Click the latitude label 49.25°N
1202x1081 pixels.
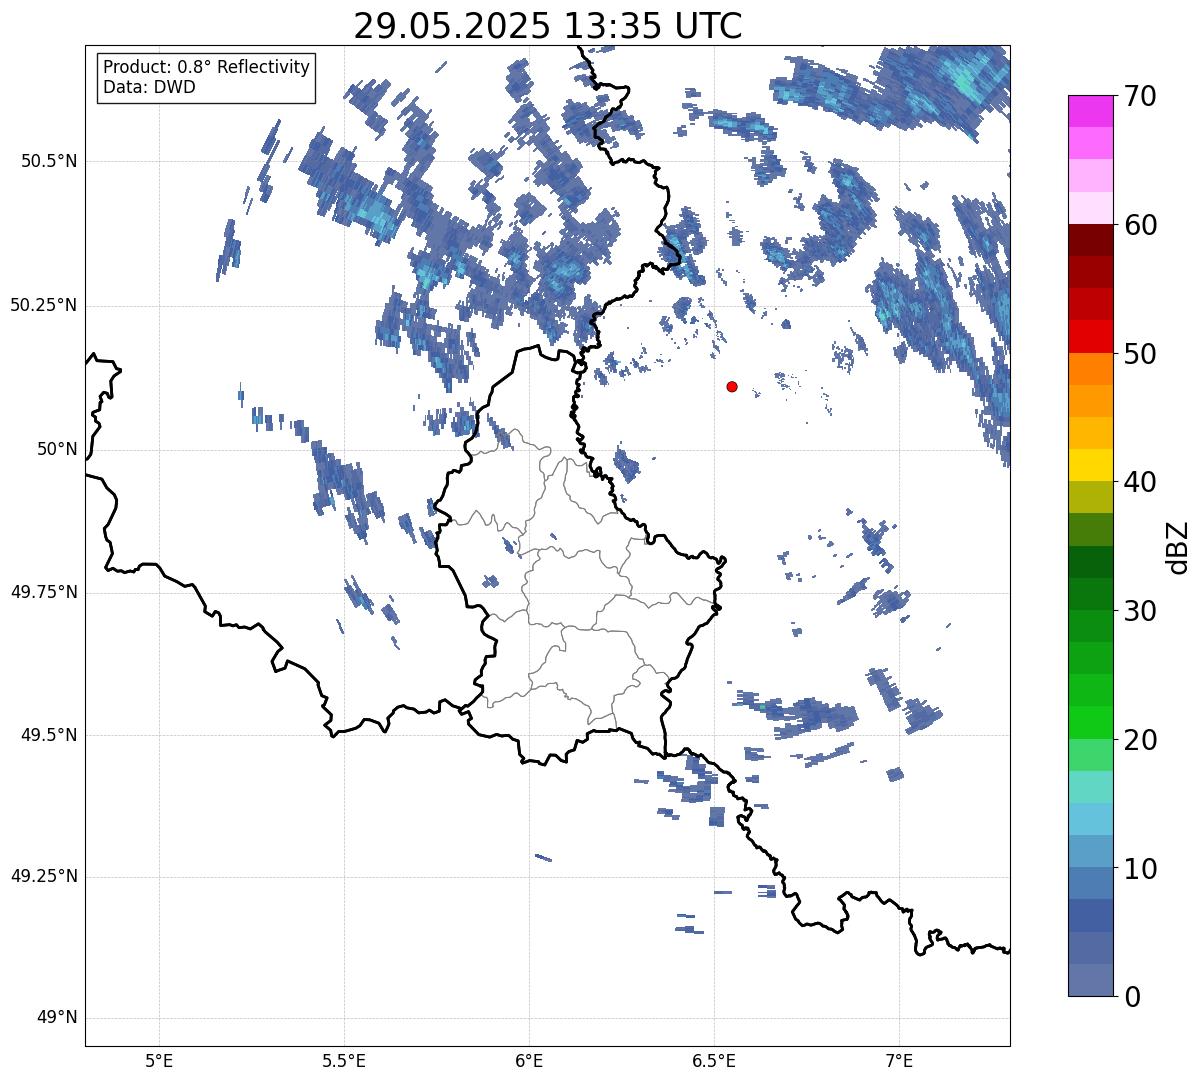(44, 877)
